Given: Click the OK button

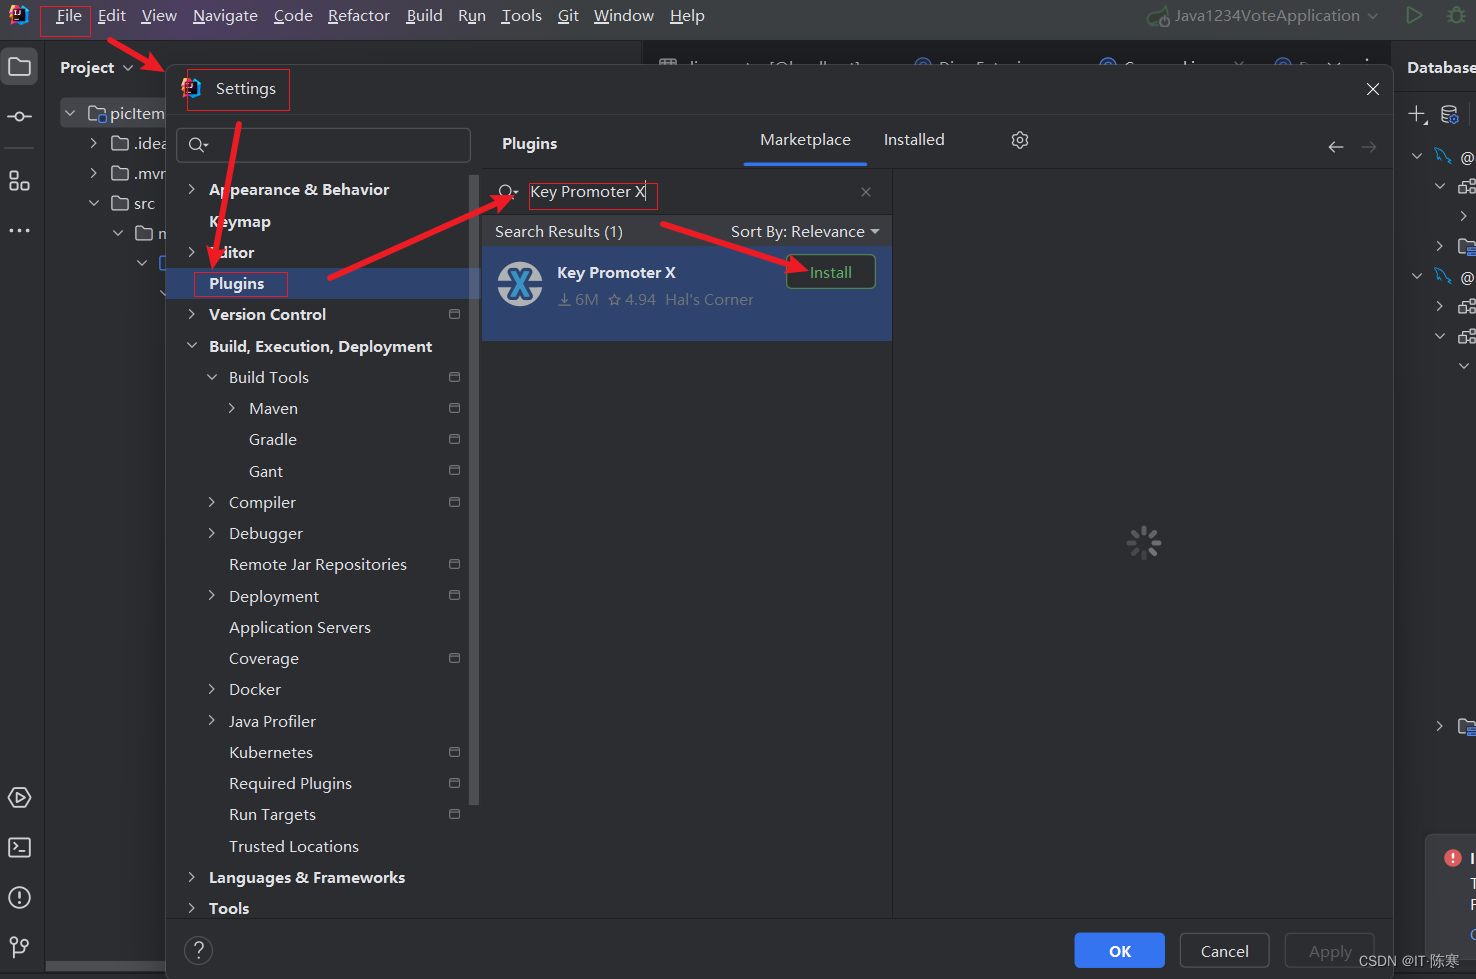Looking at the screenshot, I should coord(1120,951).
